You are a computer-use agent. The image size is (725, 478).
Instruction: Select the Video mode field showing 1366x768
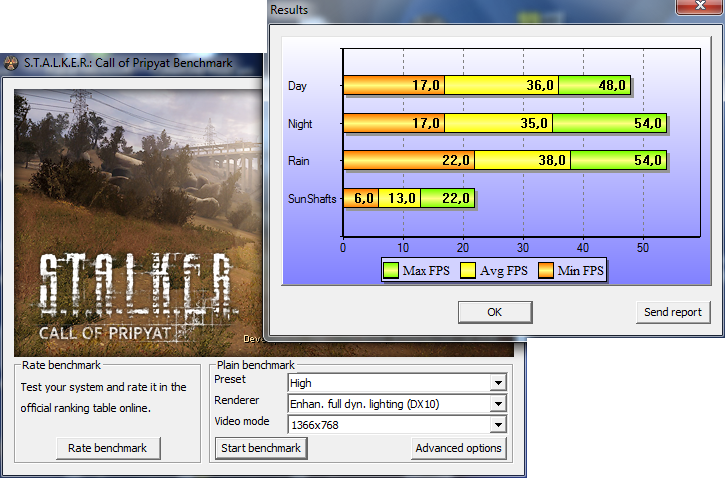click(397, 424)
